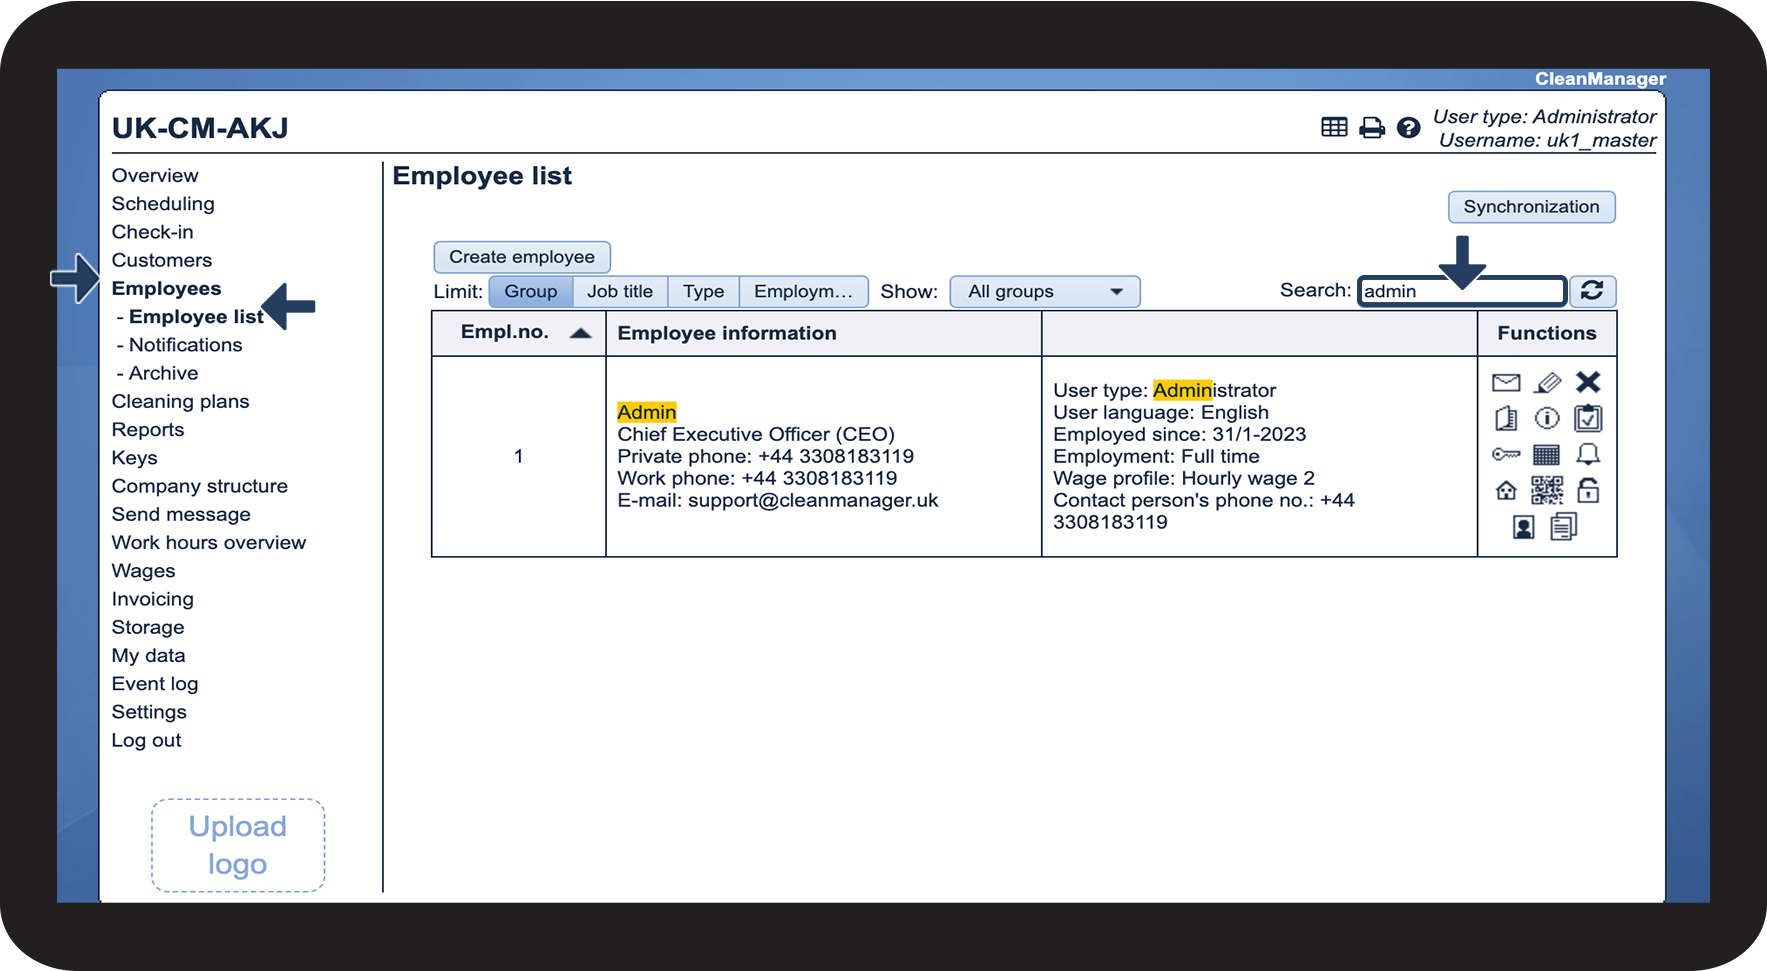
Task: Click the UK-CM-AKJ company title
Action: [200, 128]
